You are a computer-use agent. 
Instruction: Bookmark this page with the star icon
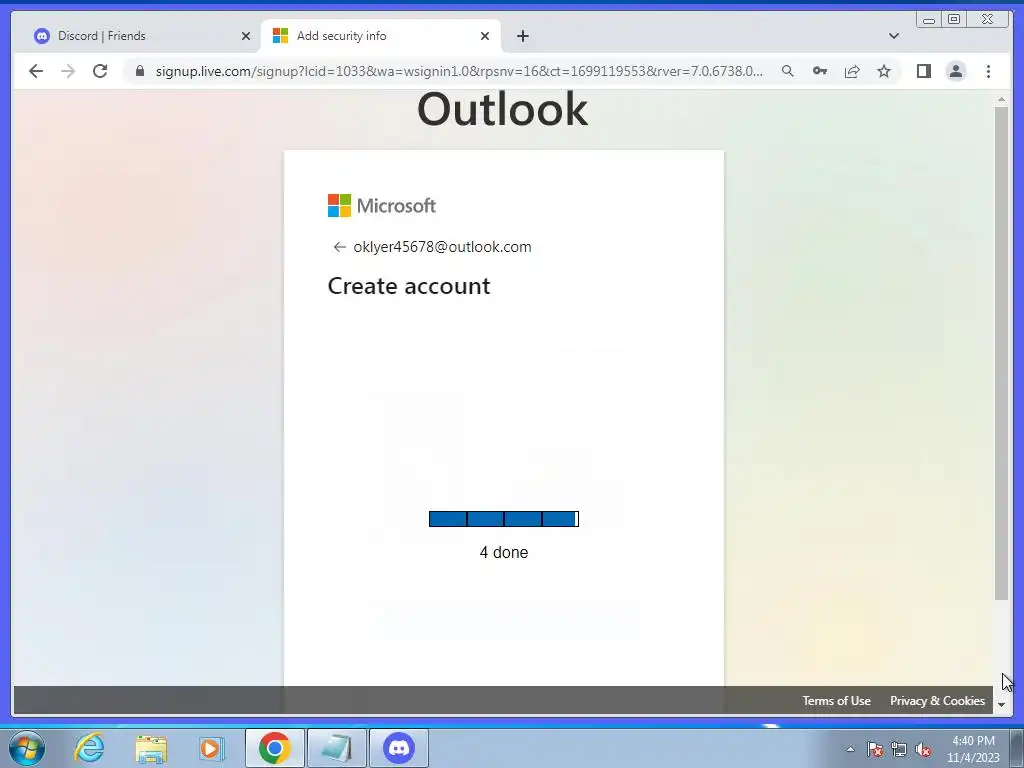tap(884, 71)
